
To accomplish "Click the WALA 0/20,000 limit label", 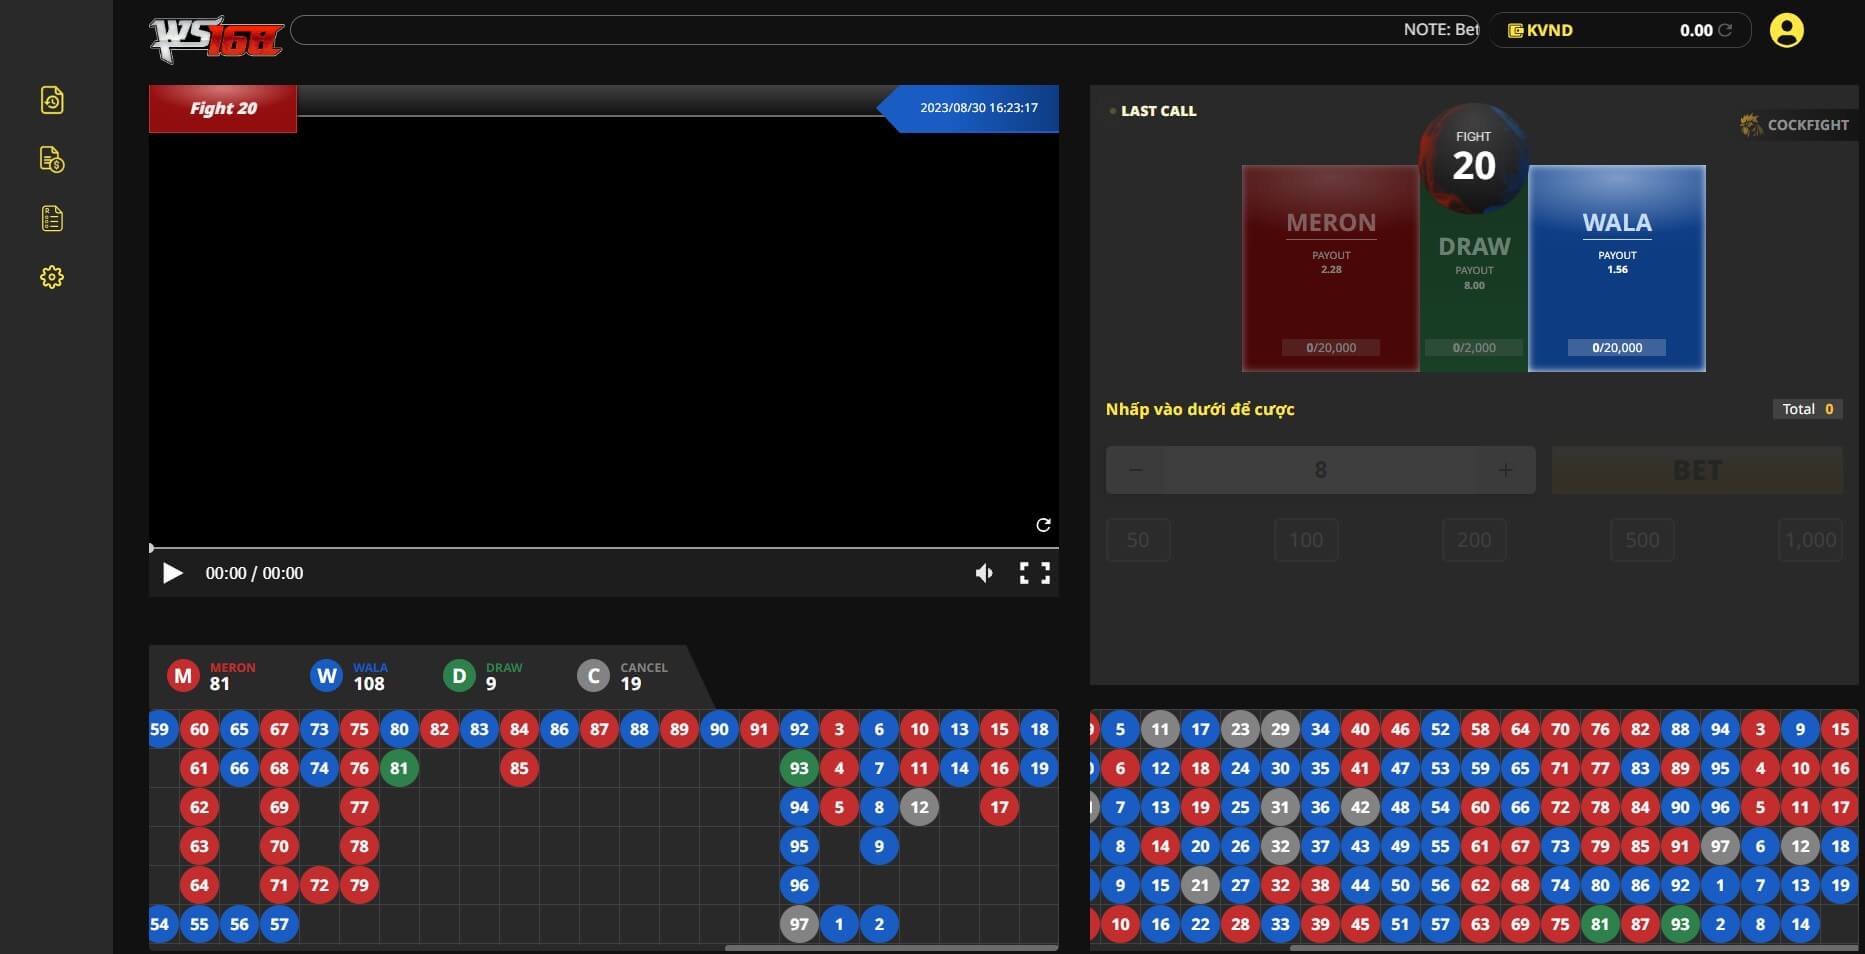I will 1617,348.
